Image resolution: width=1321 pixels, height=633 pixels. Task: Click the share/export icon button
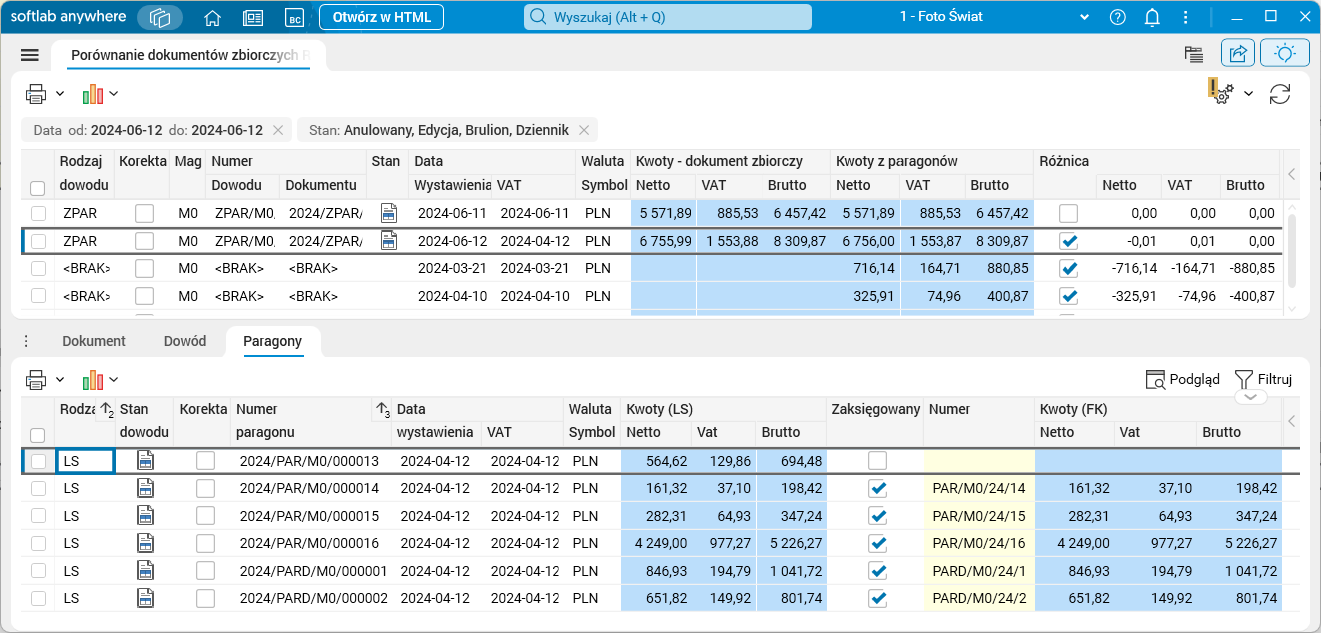[1238, 54]
